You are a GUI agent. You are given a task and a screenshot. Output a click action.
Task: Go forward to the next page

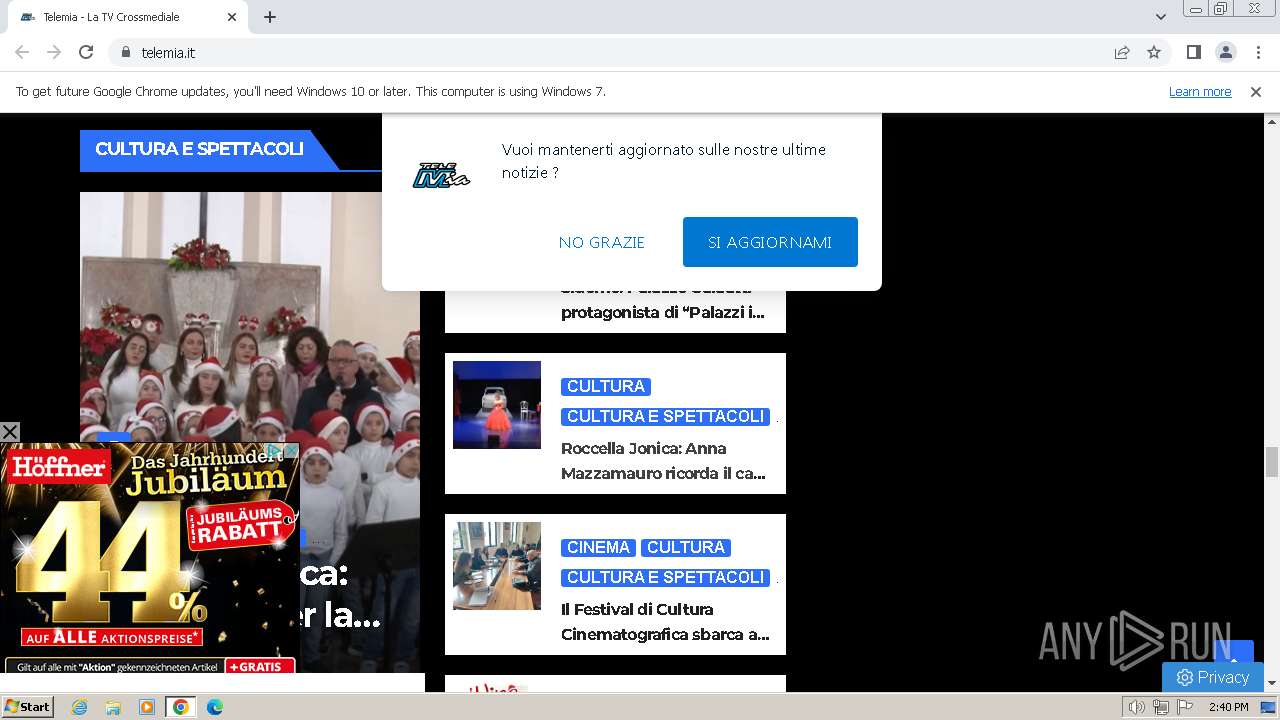pyautogui.click(x=54, y=52)
